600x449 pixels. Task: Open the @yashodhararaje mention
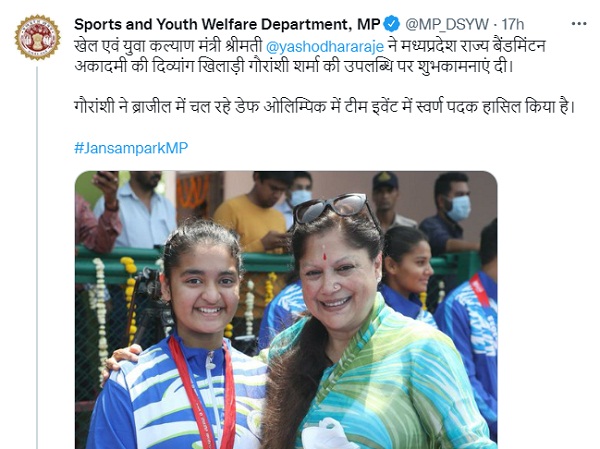point(325,47)
